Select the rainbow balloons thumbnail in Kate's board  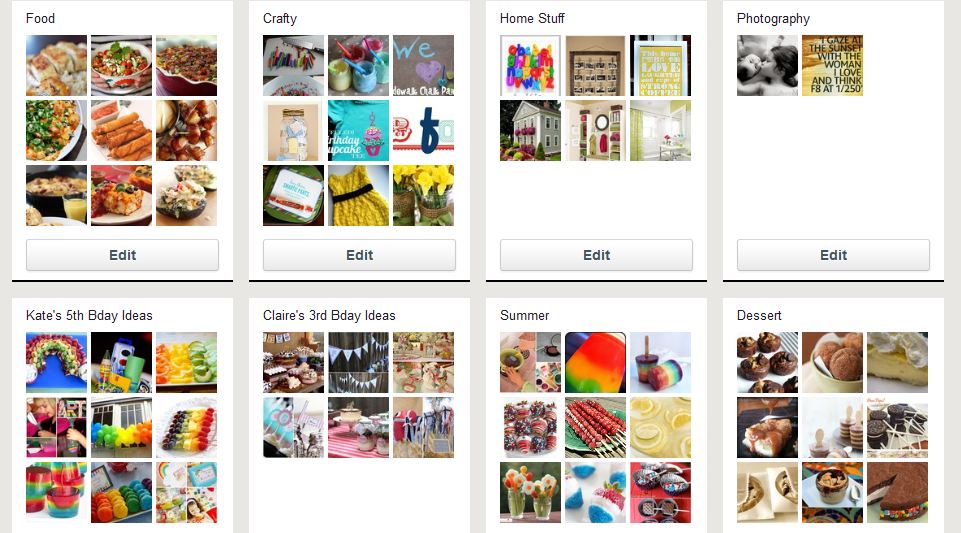[121, 428]
